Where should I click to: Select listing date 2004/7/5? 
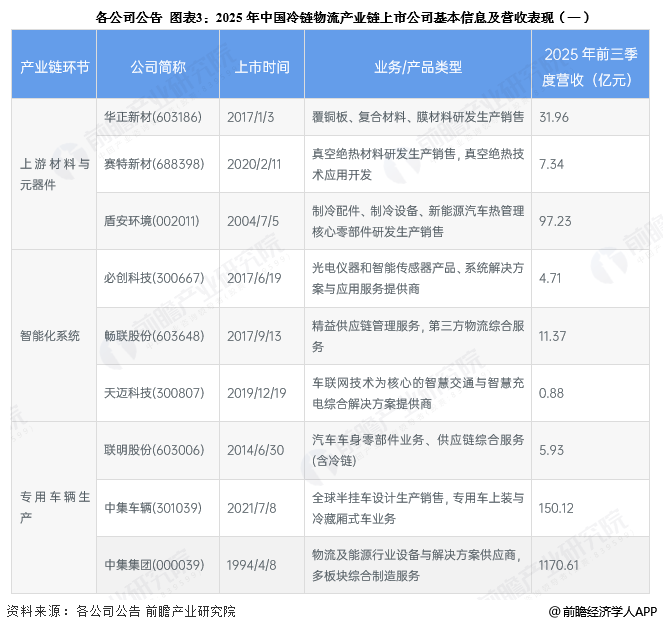point(253,221)
